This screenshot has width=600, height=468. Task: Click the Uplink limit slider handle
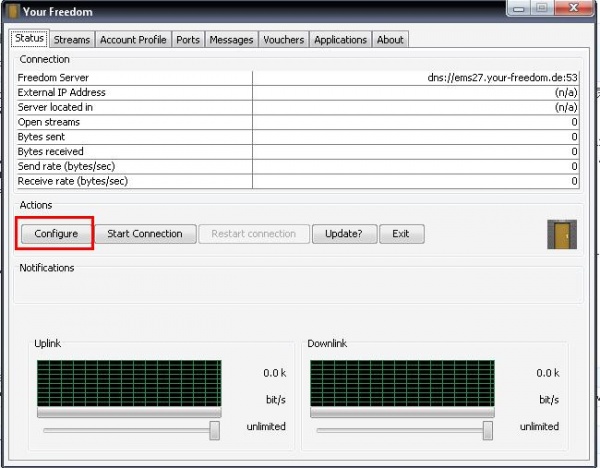215,430
